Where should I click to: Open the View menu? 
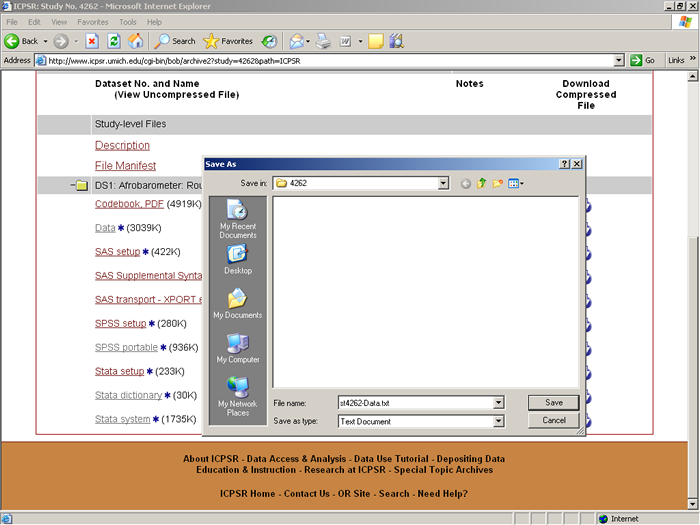click(59, 22)
